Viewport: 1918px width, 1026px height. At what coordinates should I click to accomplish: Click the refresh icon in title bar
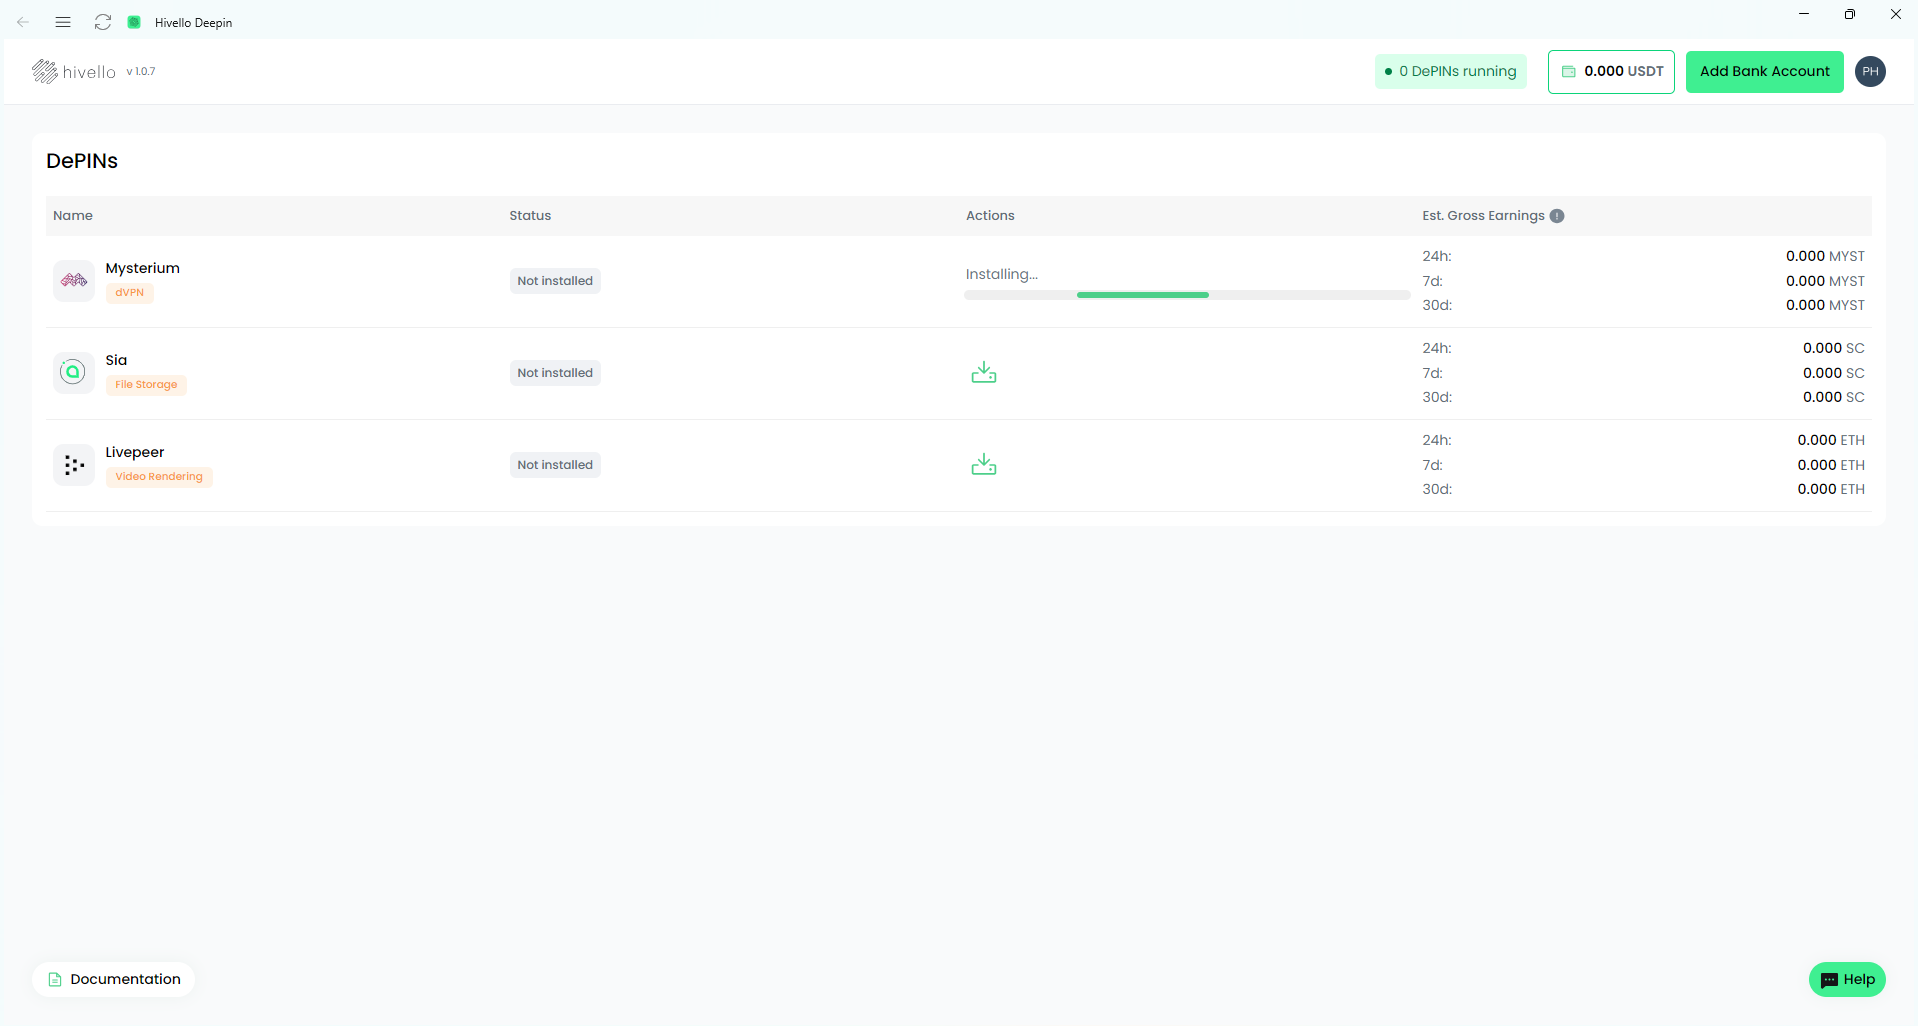pyautogui.click(x=102, y=22)
